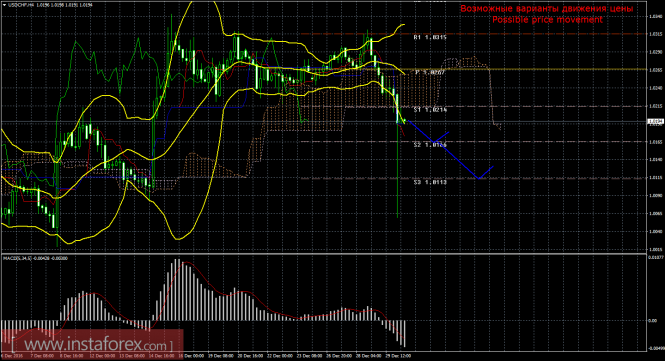
Task: Expand the USDCHF,H4 chart dropdown arrow
Action: 4,5
